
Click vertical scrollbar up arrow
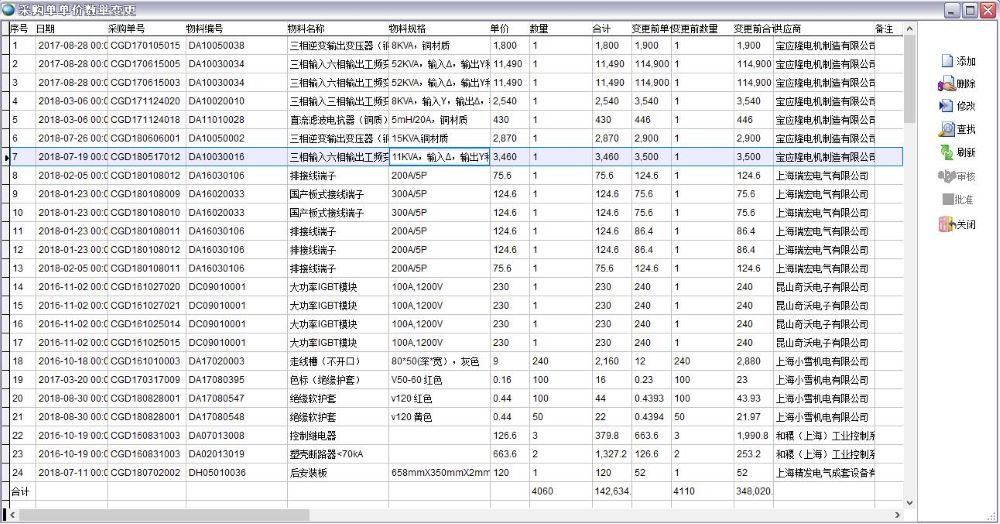(x=909, y=29)
